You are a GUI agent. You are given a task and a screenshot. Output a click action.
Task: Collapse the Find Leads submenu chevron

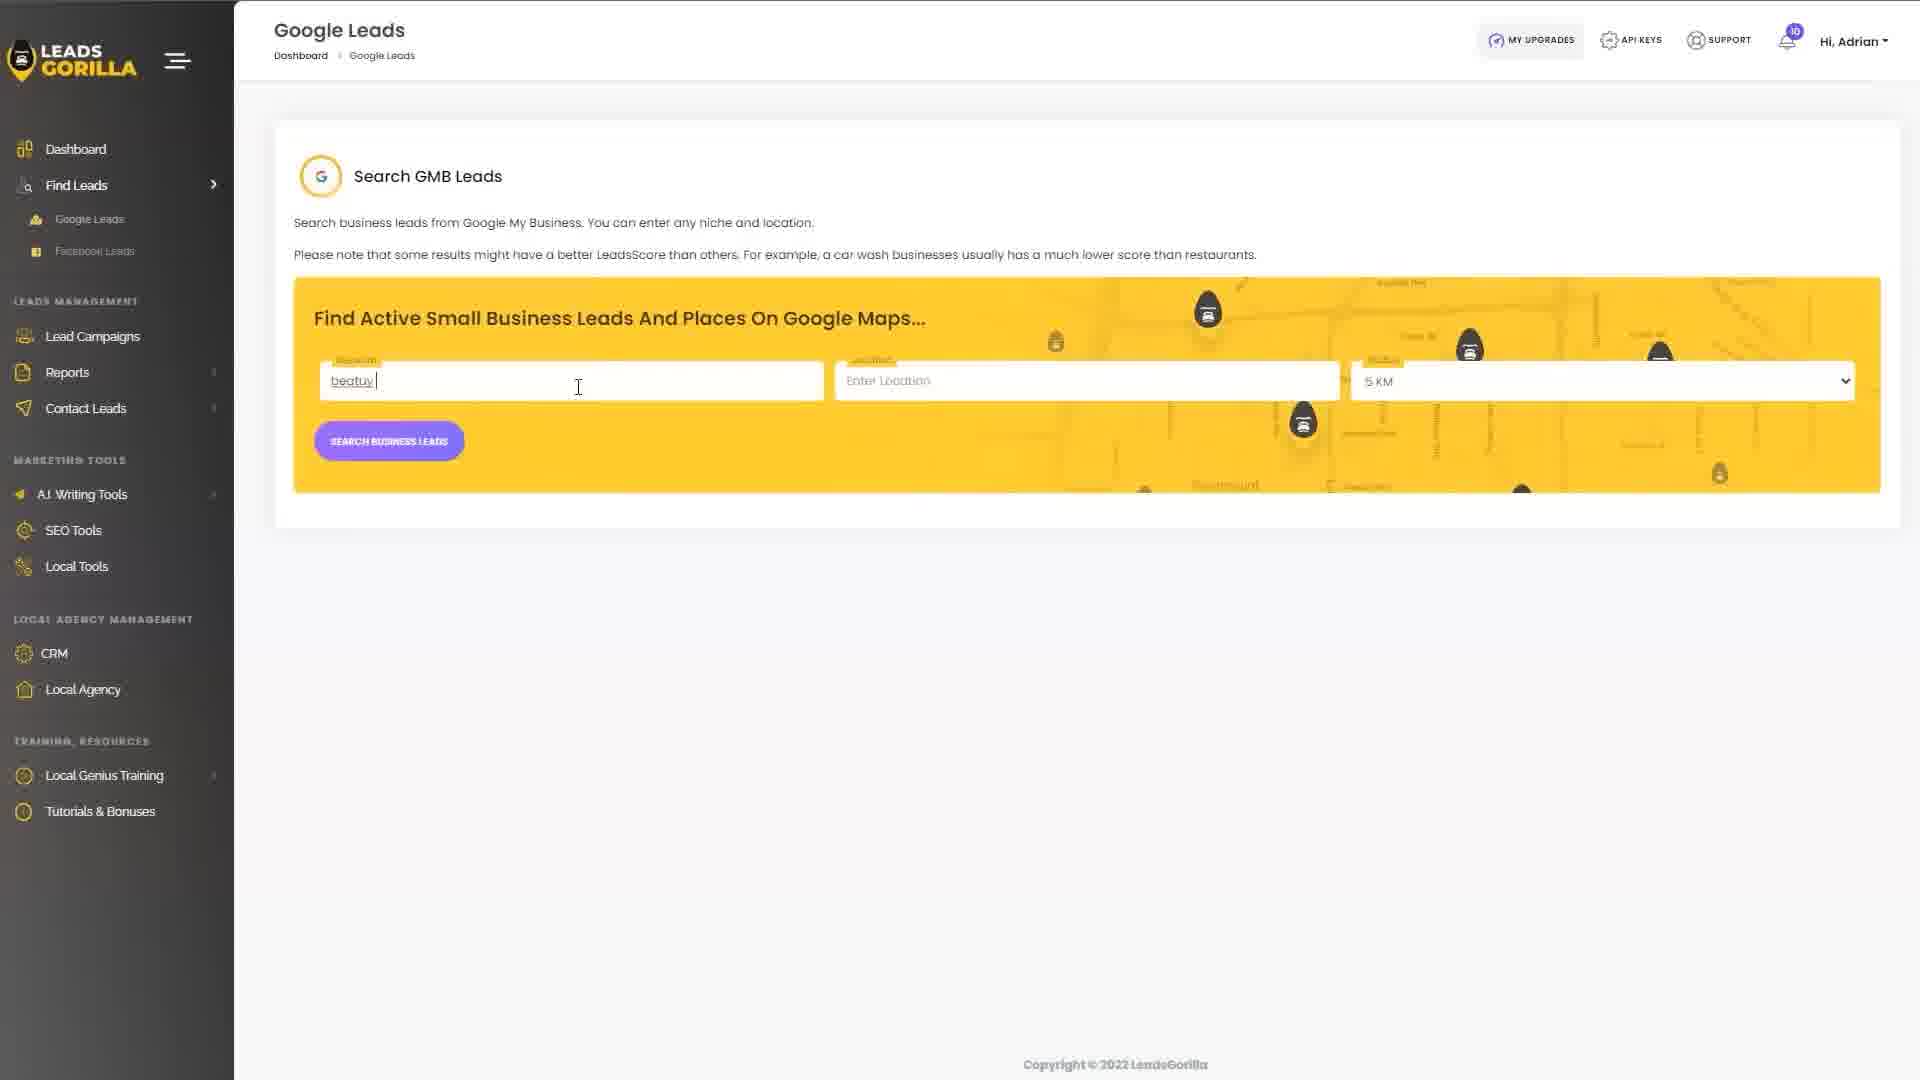[x=213, y=185]
